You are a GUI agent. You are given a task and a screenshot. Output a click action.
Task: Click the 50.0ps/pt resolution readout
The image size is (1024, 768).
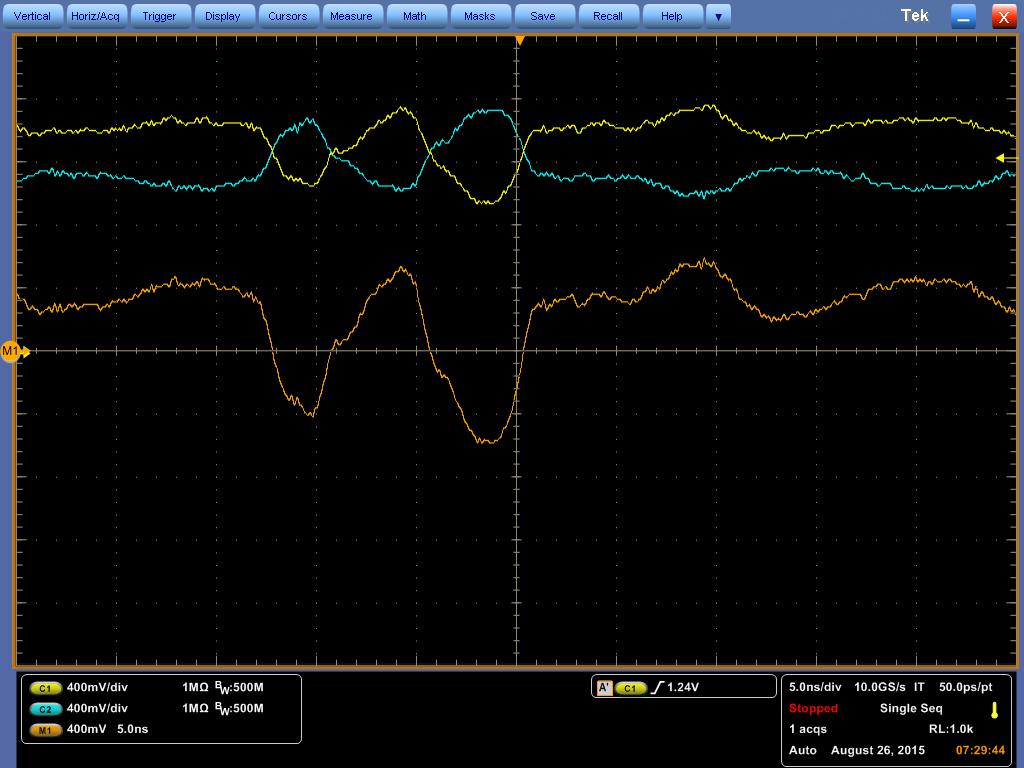tap(966, 687)
